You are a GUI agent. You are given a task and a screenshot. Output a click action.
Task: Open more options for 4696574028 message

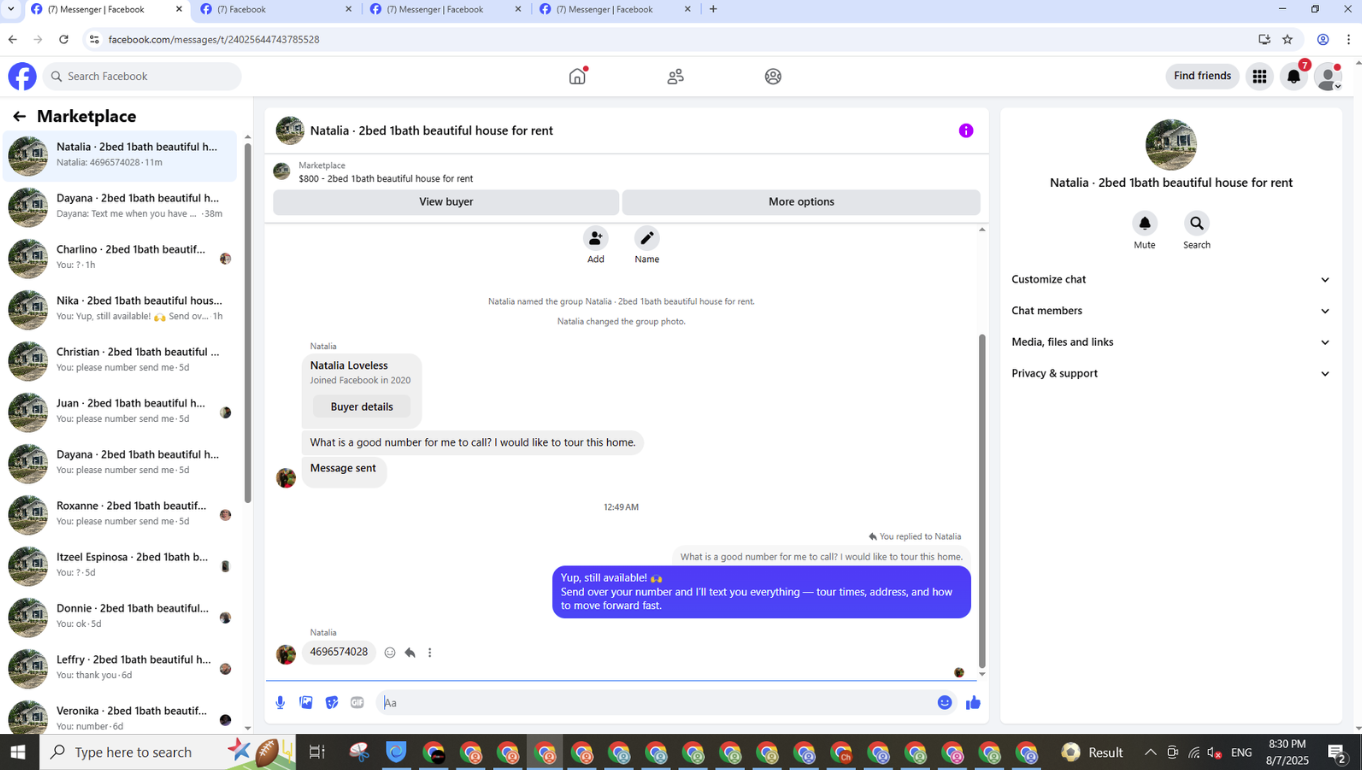point(430,653)
